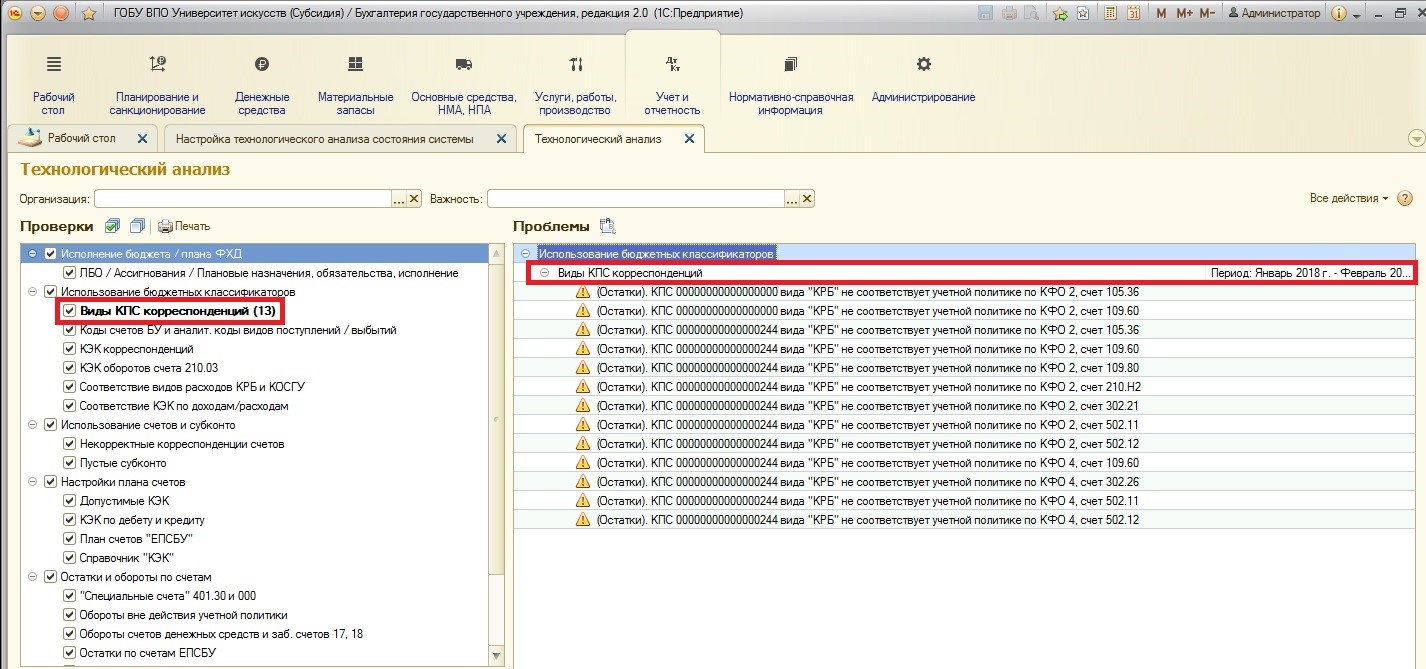Screen dimensions: 1426x669
Task: Click the report icon next to Проблемы
Action: [x=606, y=226]
